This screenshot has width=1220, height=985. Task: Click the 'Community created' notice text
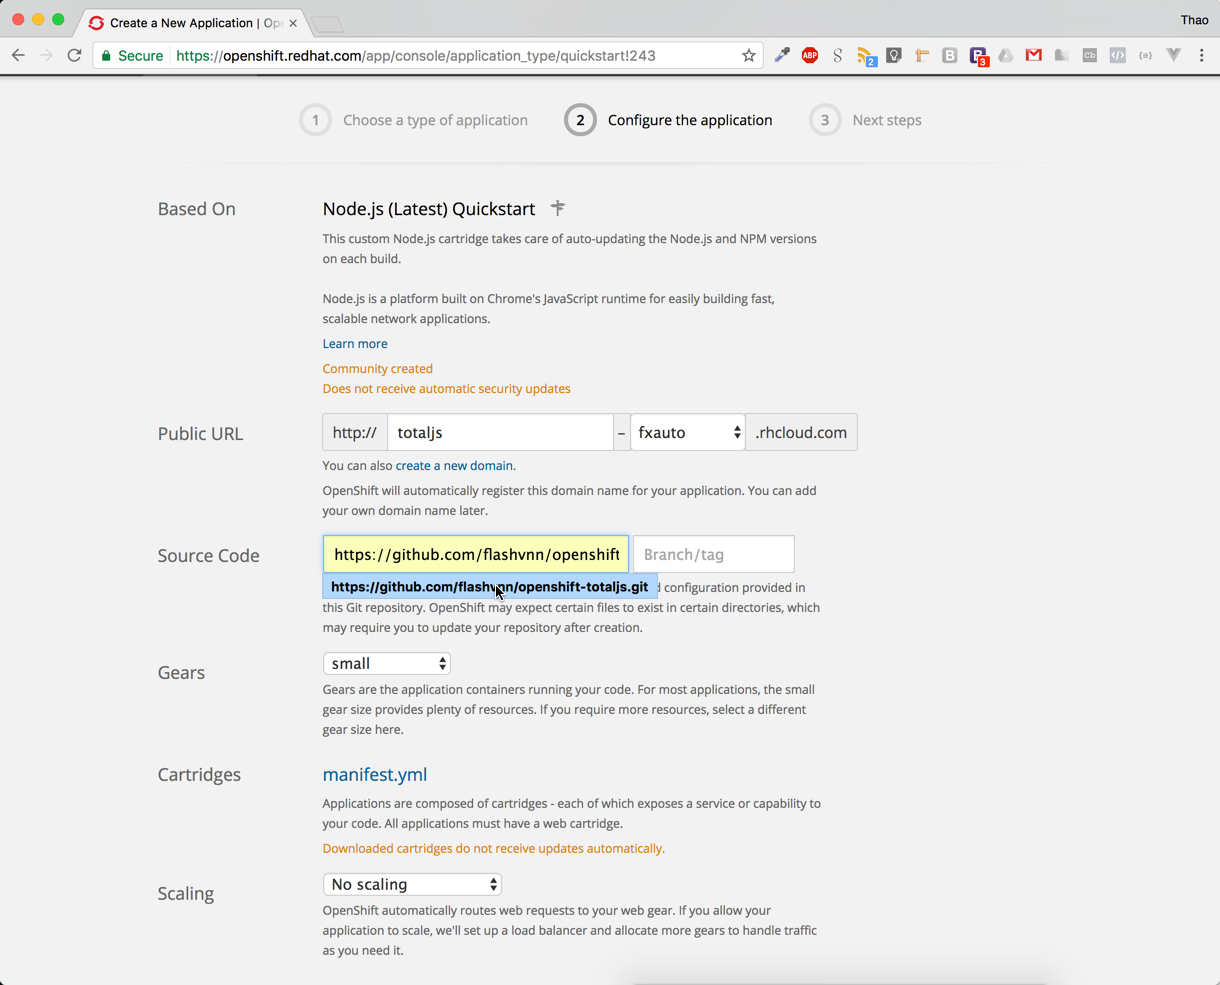(378, 368)
